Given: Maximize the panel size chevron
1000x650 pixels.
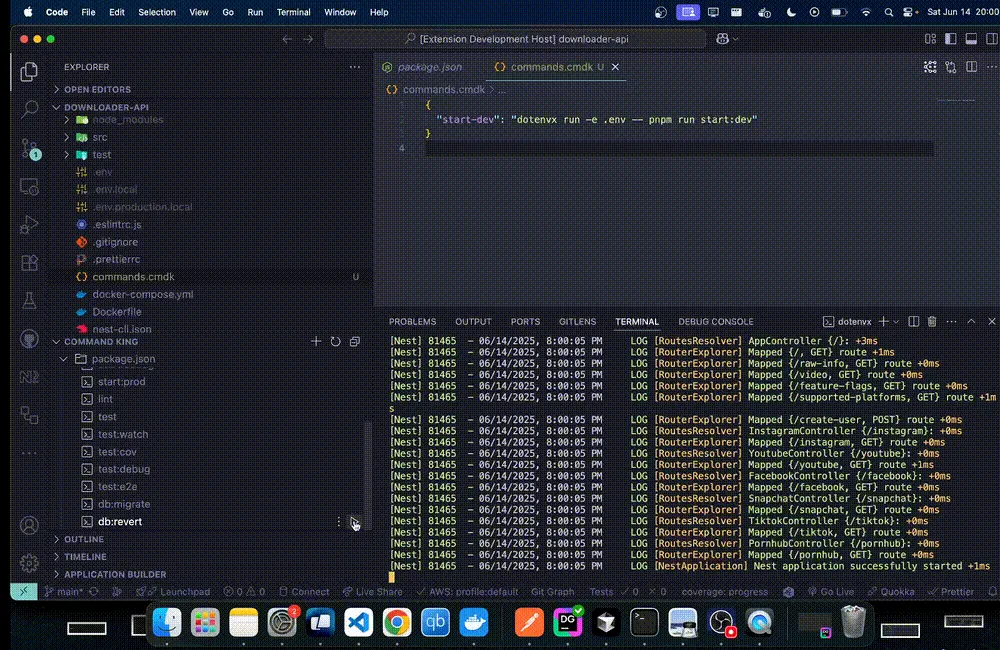Looking at the screenshot, I should [x=971, y=321].
